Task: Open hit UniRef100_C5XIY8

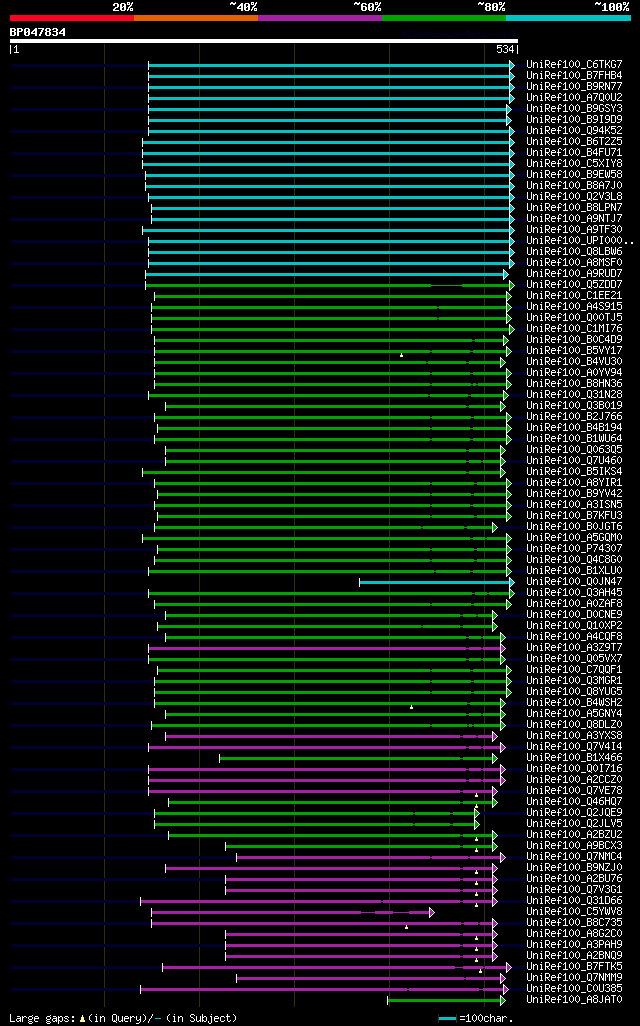Action: coord(574,164)
